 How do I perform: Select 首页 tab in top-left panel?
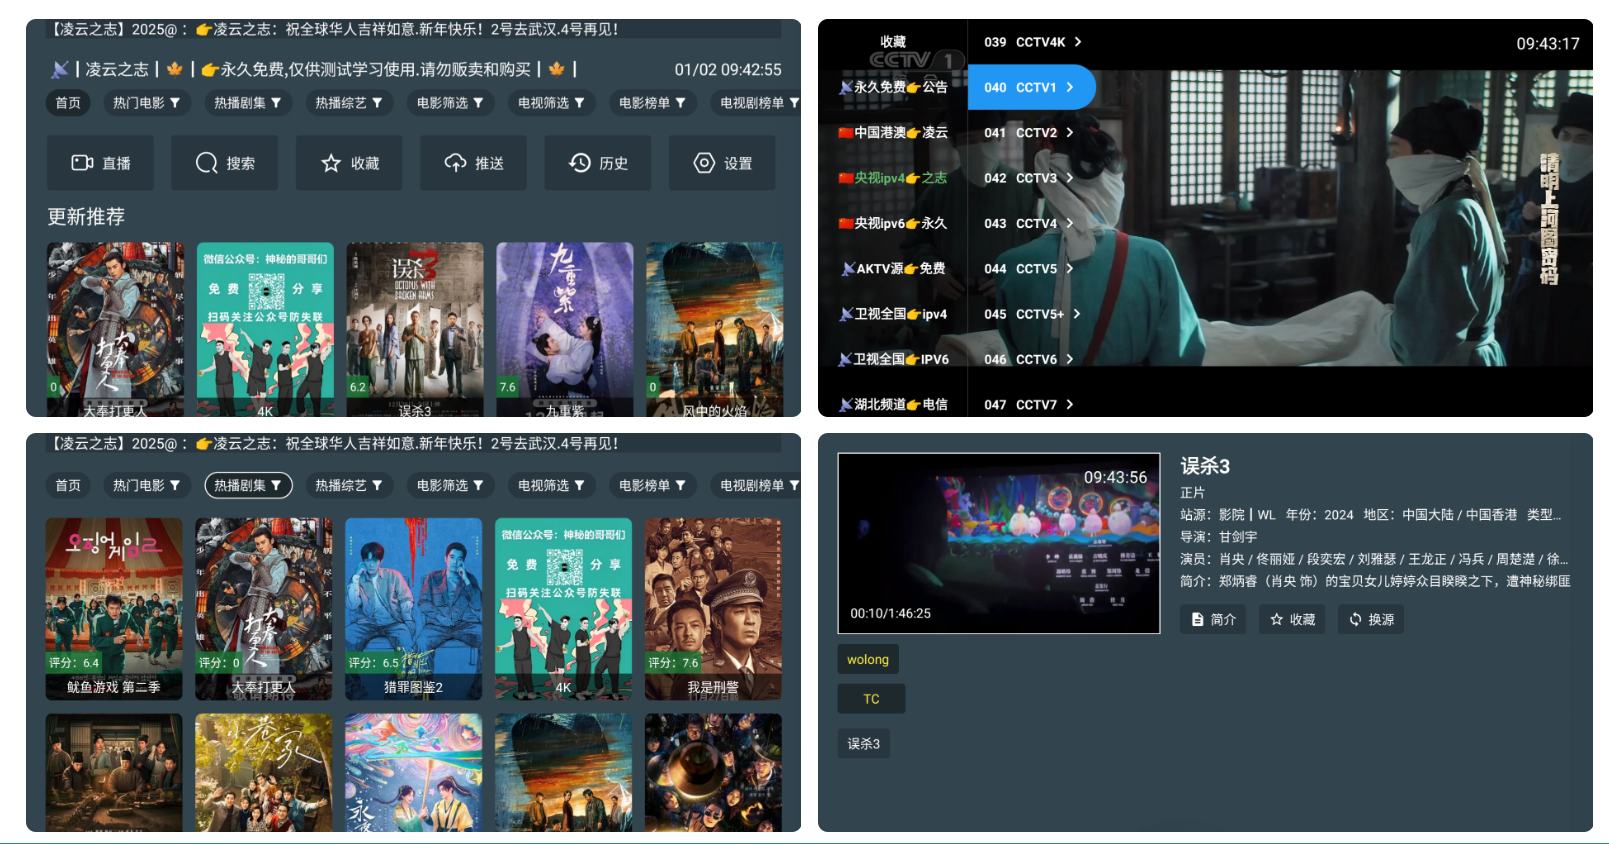click(68, 102)
